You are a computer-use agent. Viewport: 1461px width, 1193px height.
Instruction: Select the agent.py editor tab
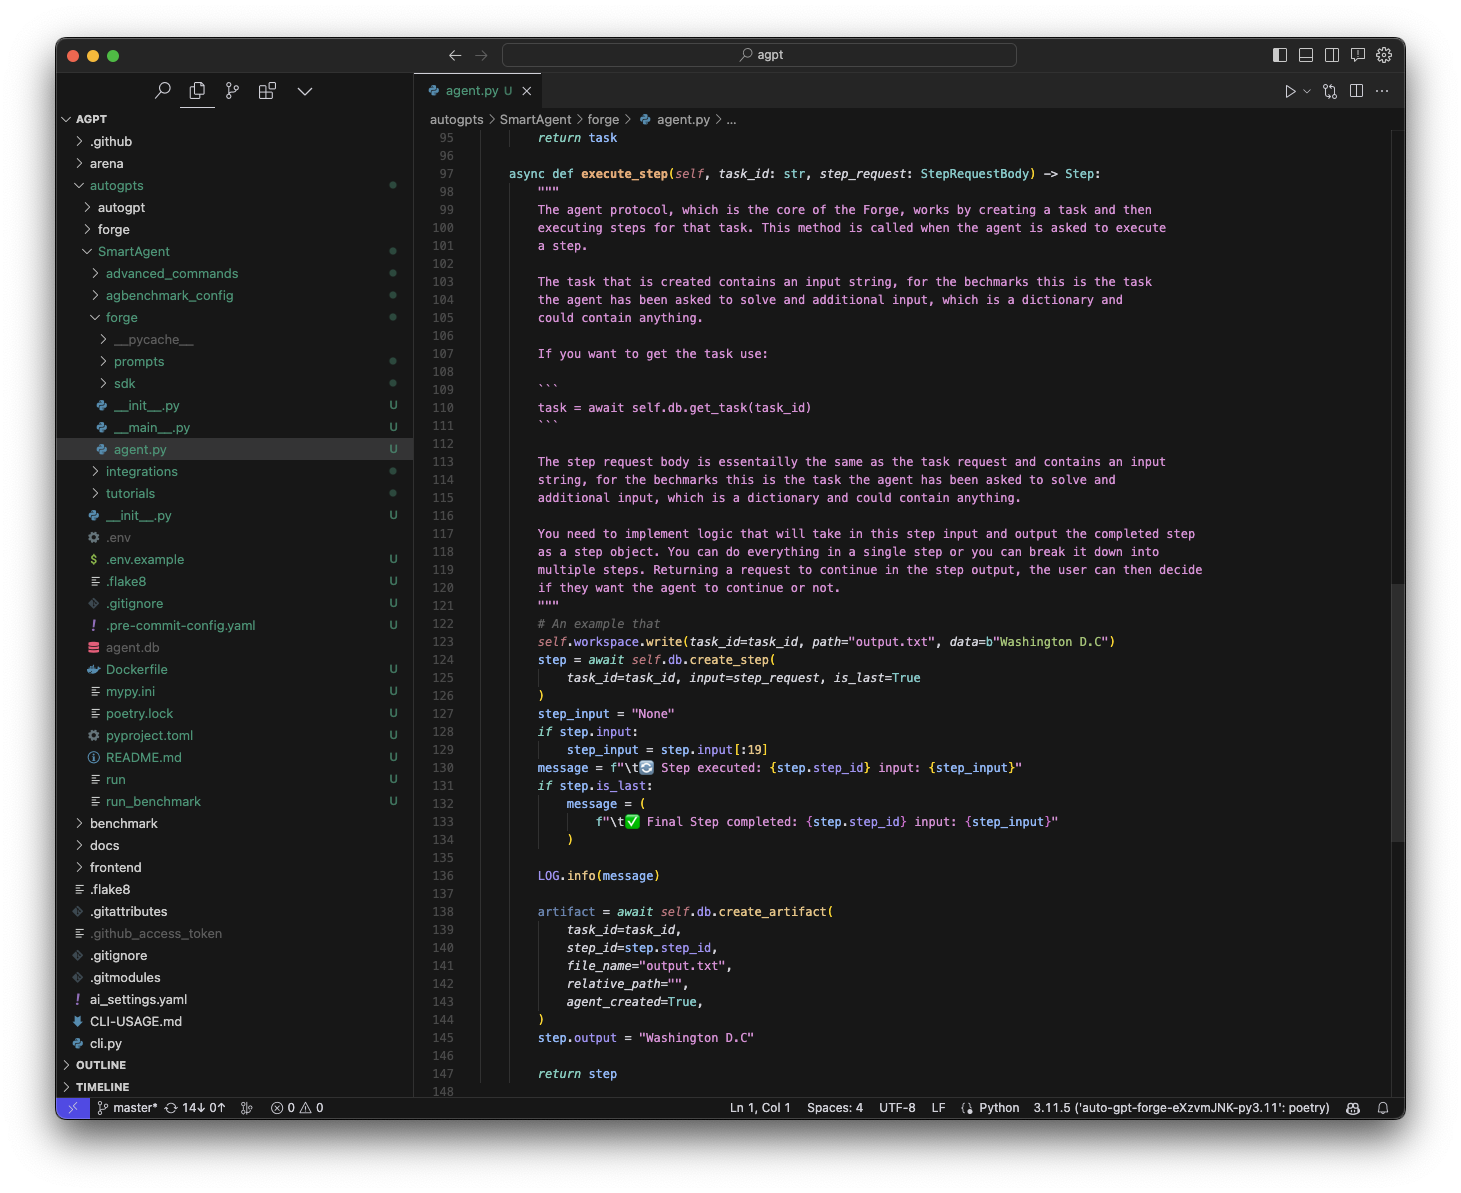click(472, 91)
